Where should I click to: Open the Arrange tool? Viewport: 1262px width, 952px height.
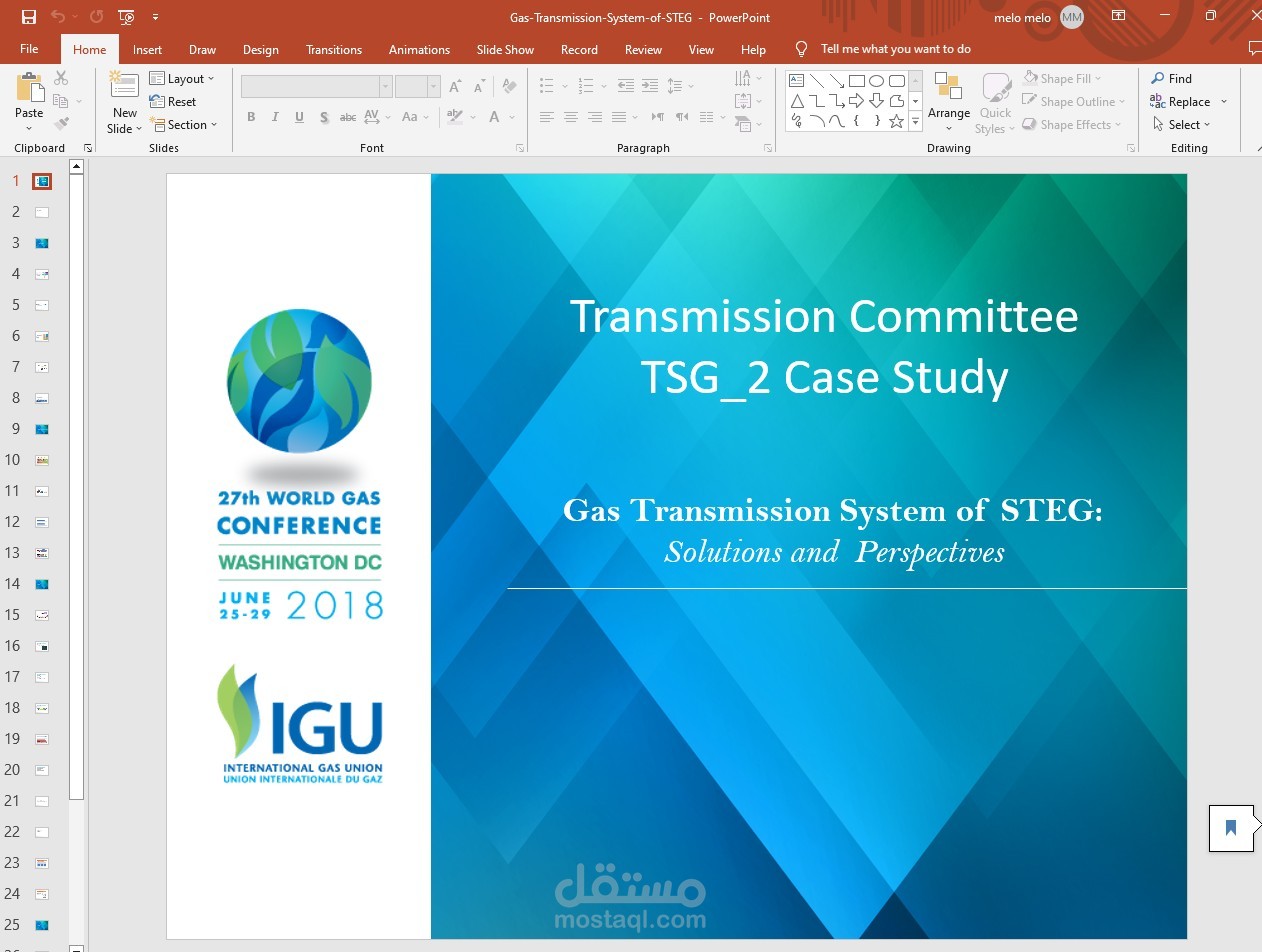tap(948, 100)
